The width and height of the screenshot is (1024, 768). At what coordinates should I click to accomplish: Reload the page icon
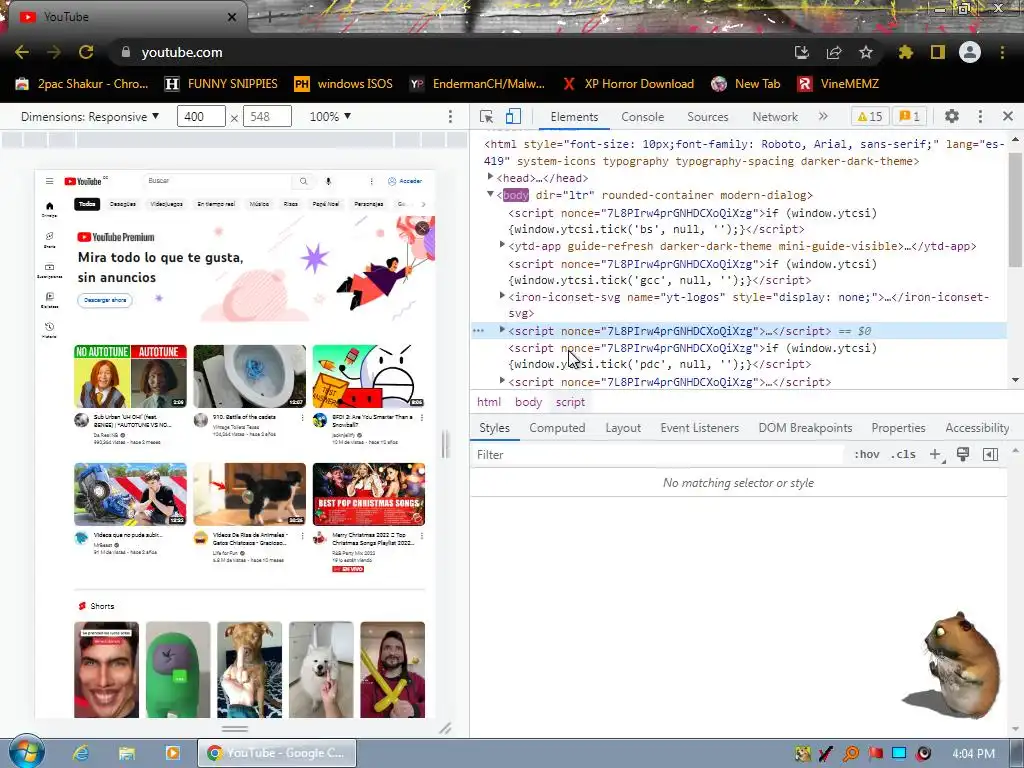tap(86, 52)
